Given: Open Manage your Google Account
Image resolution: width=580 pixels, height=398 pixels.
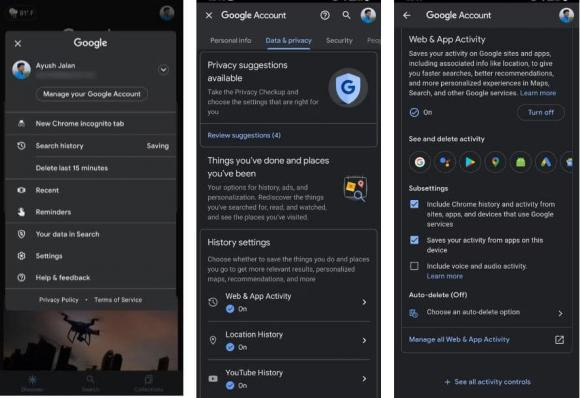Looking at the screenshot, I should click(x=92, y=94).
